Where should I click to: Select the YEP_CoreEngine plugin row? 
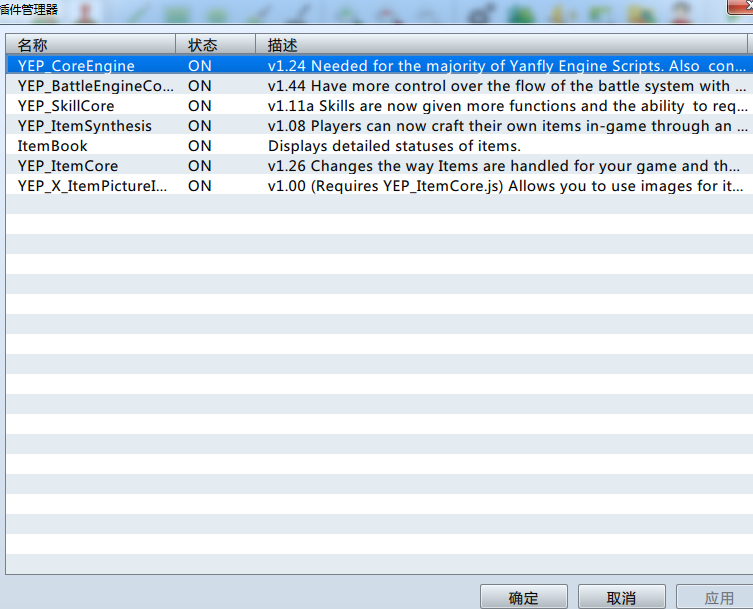(379, 65)
